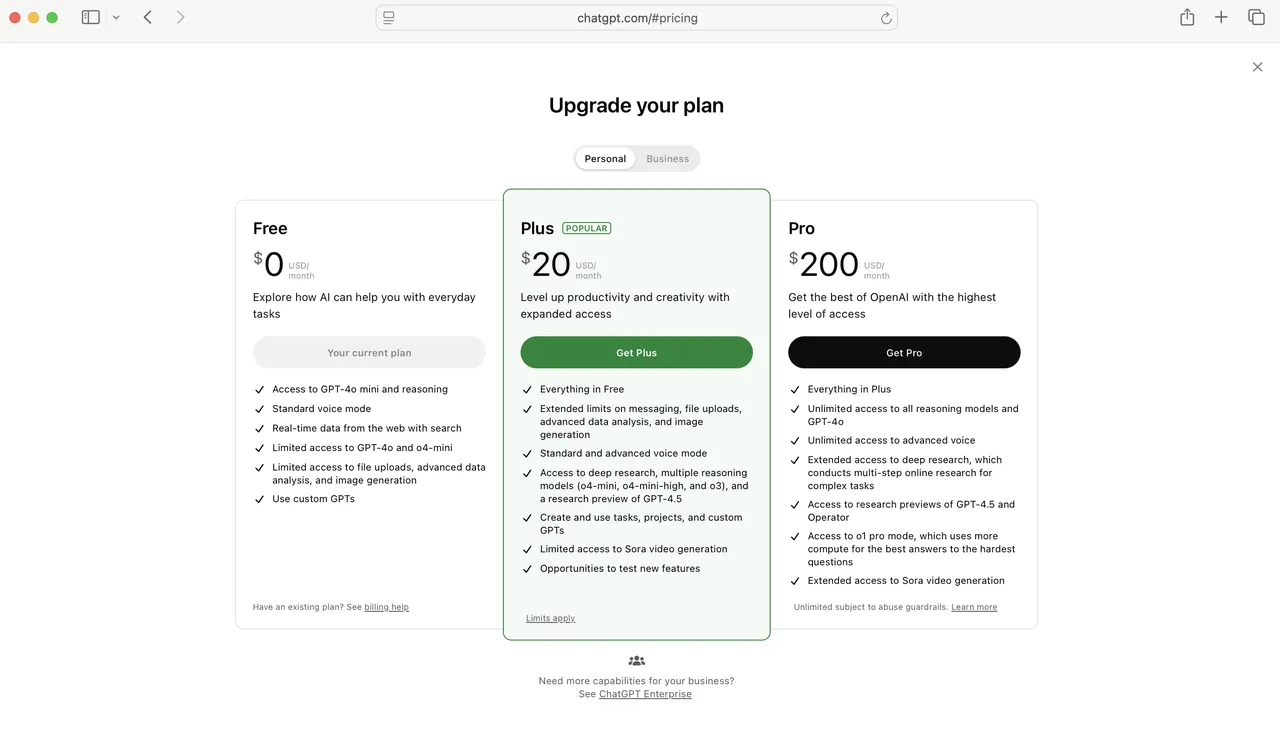The image size is (1280, 733).
Task: Click the Get Pro button
Action: coord(904,353)
